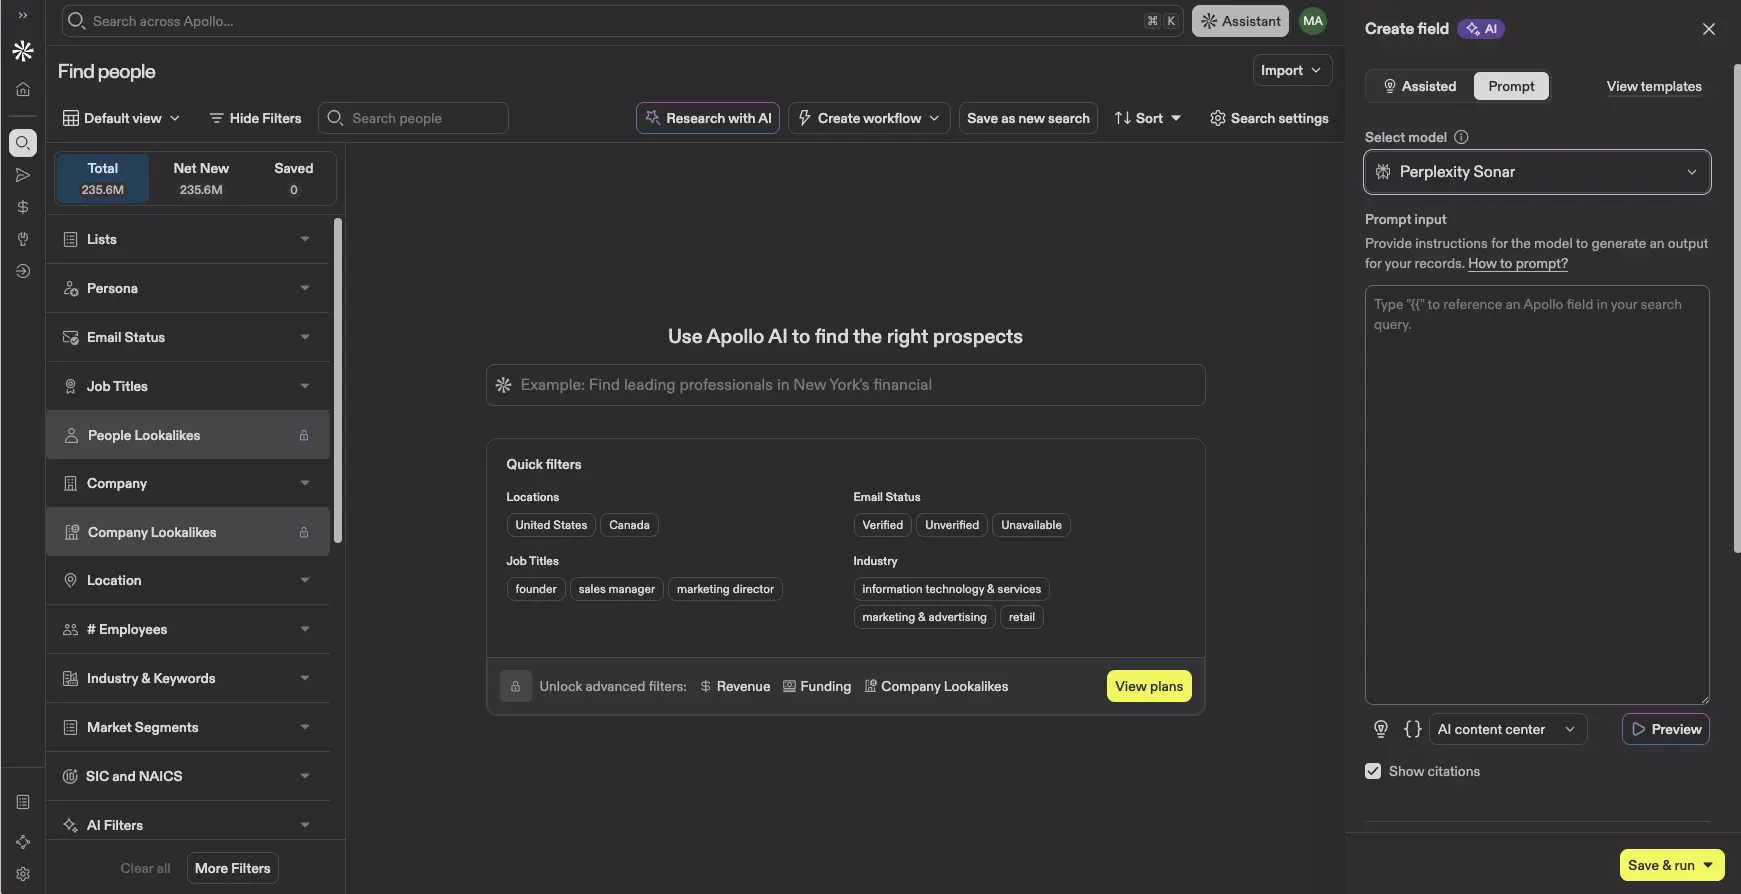The width and height of the screenshot is (1741, 894).
Task: Click the lock icon on Company Lookalikes
Action: click(x=304, y=532)
